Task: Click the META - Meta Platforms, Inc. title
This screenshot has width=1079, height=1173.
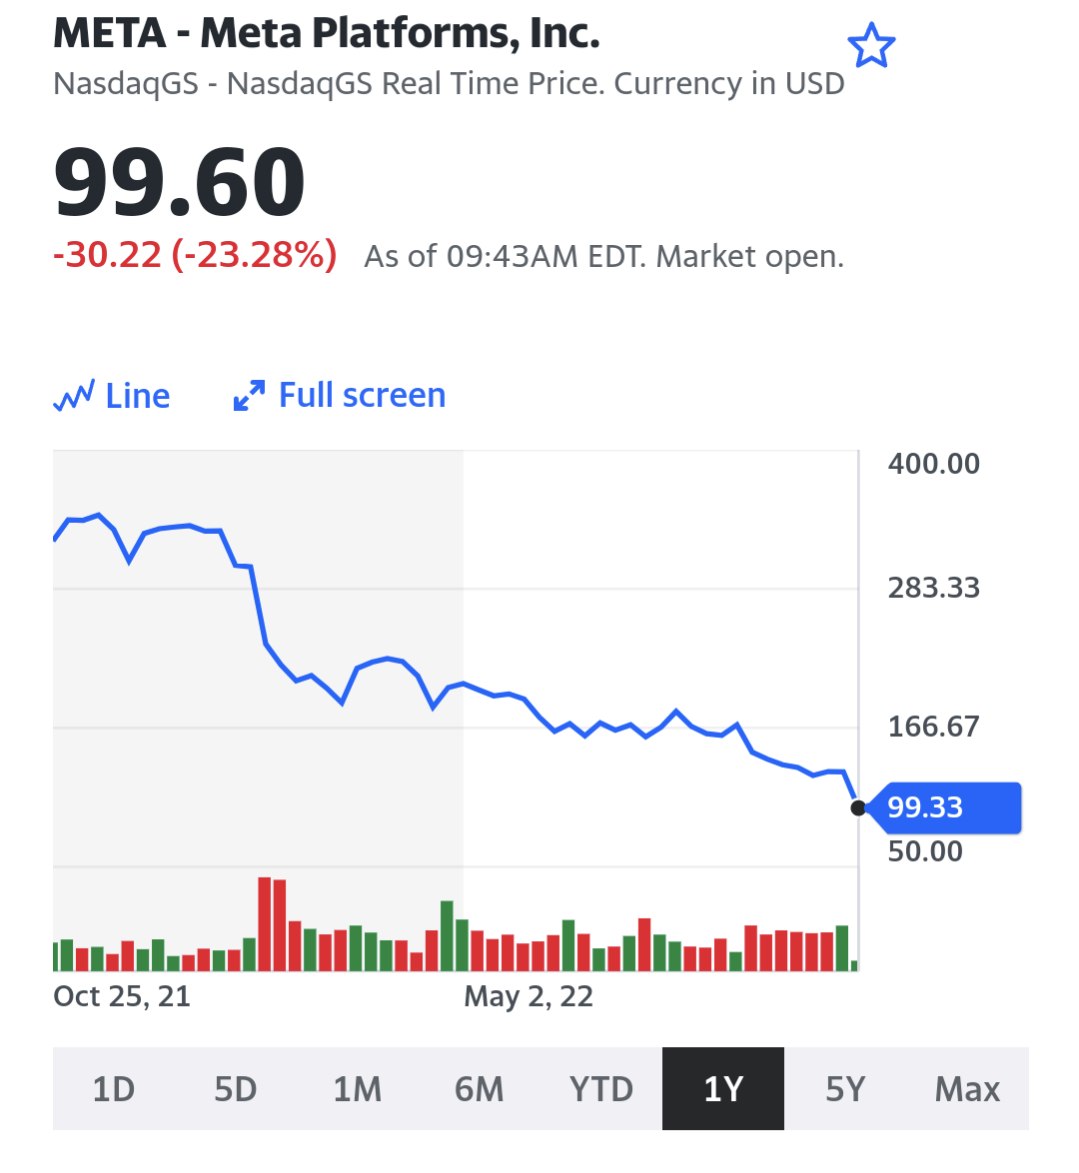Action: (326, 34)
